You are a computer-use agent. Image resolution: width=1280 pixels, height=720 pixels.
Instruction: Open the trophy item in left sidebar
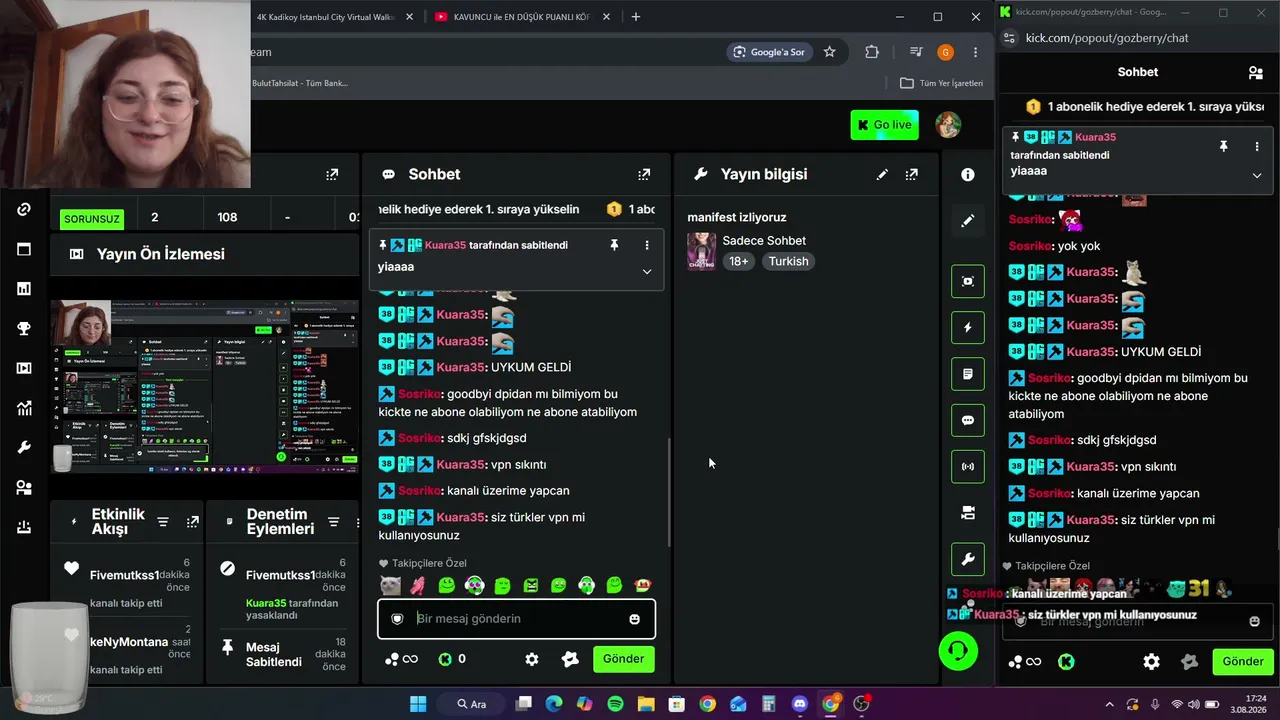point(24,328)
